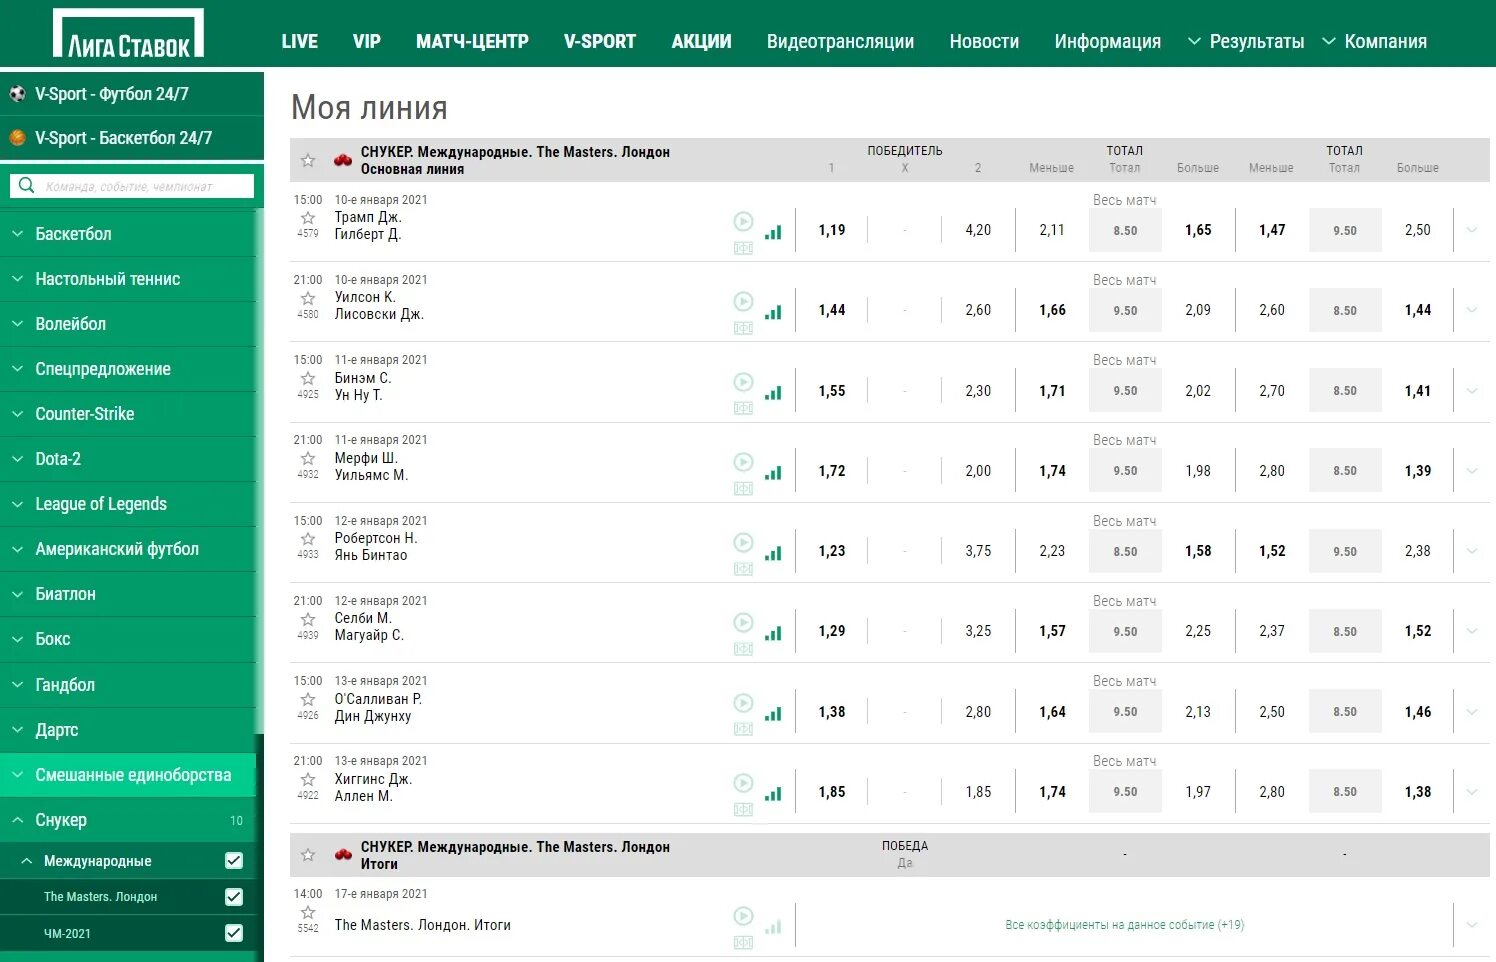Expand the Dota-2 category
The image size is (1496, 962).
click(x=128, y=459)
